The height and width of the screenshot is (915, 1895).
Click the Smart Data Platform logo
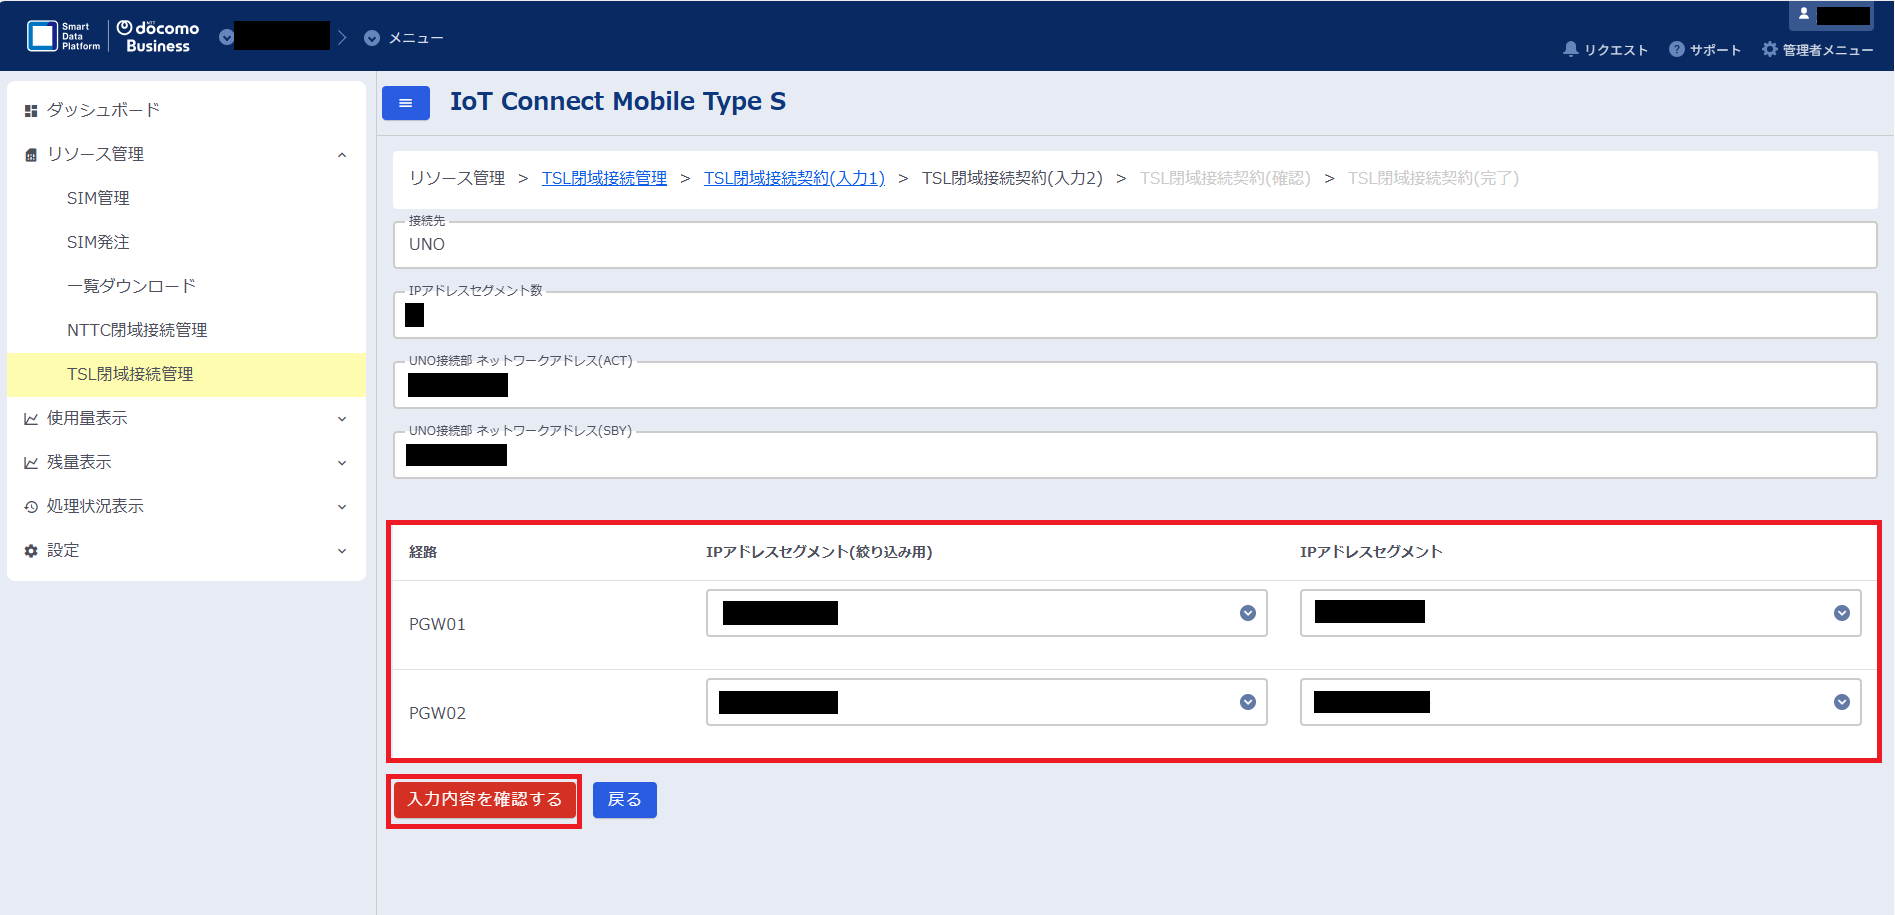63,36
